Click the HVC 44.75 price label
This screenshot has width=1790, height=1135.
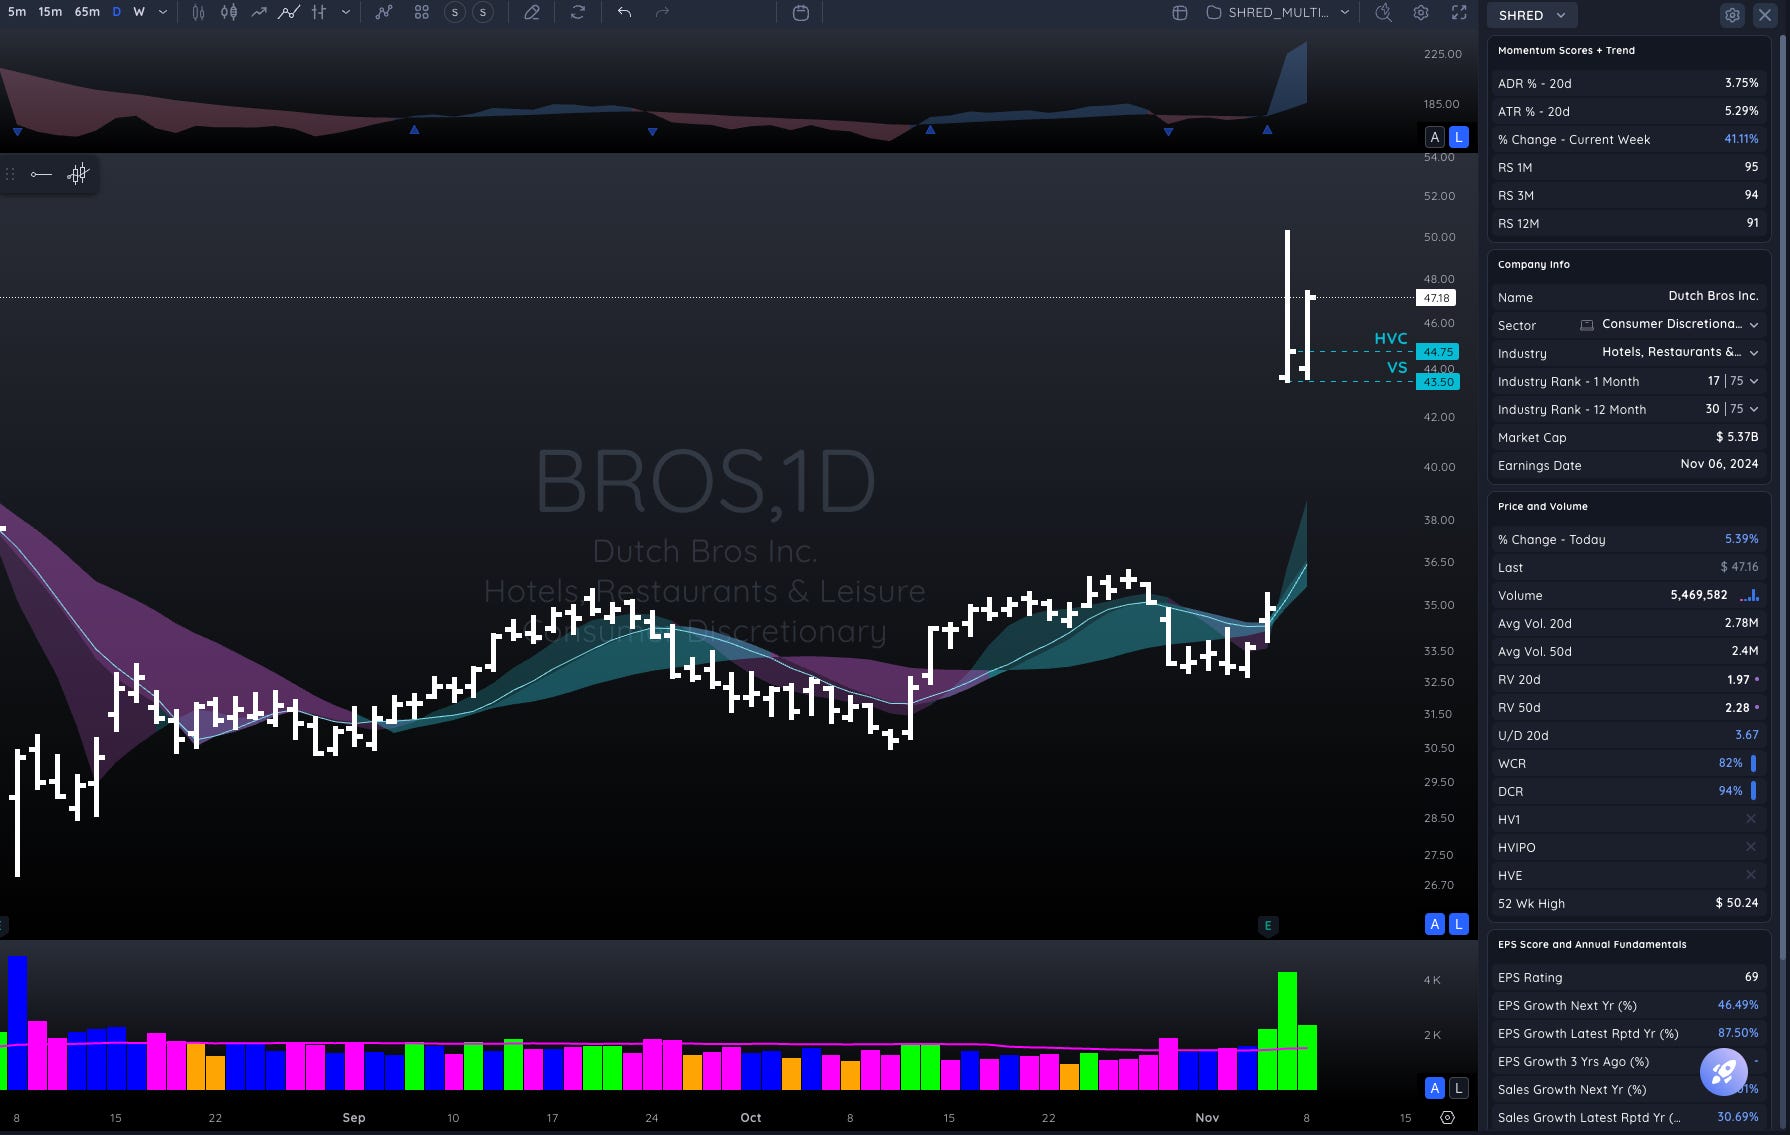tap(1438, 352)
